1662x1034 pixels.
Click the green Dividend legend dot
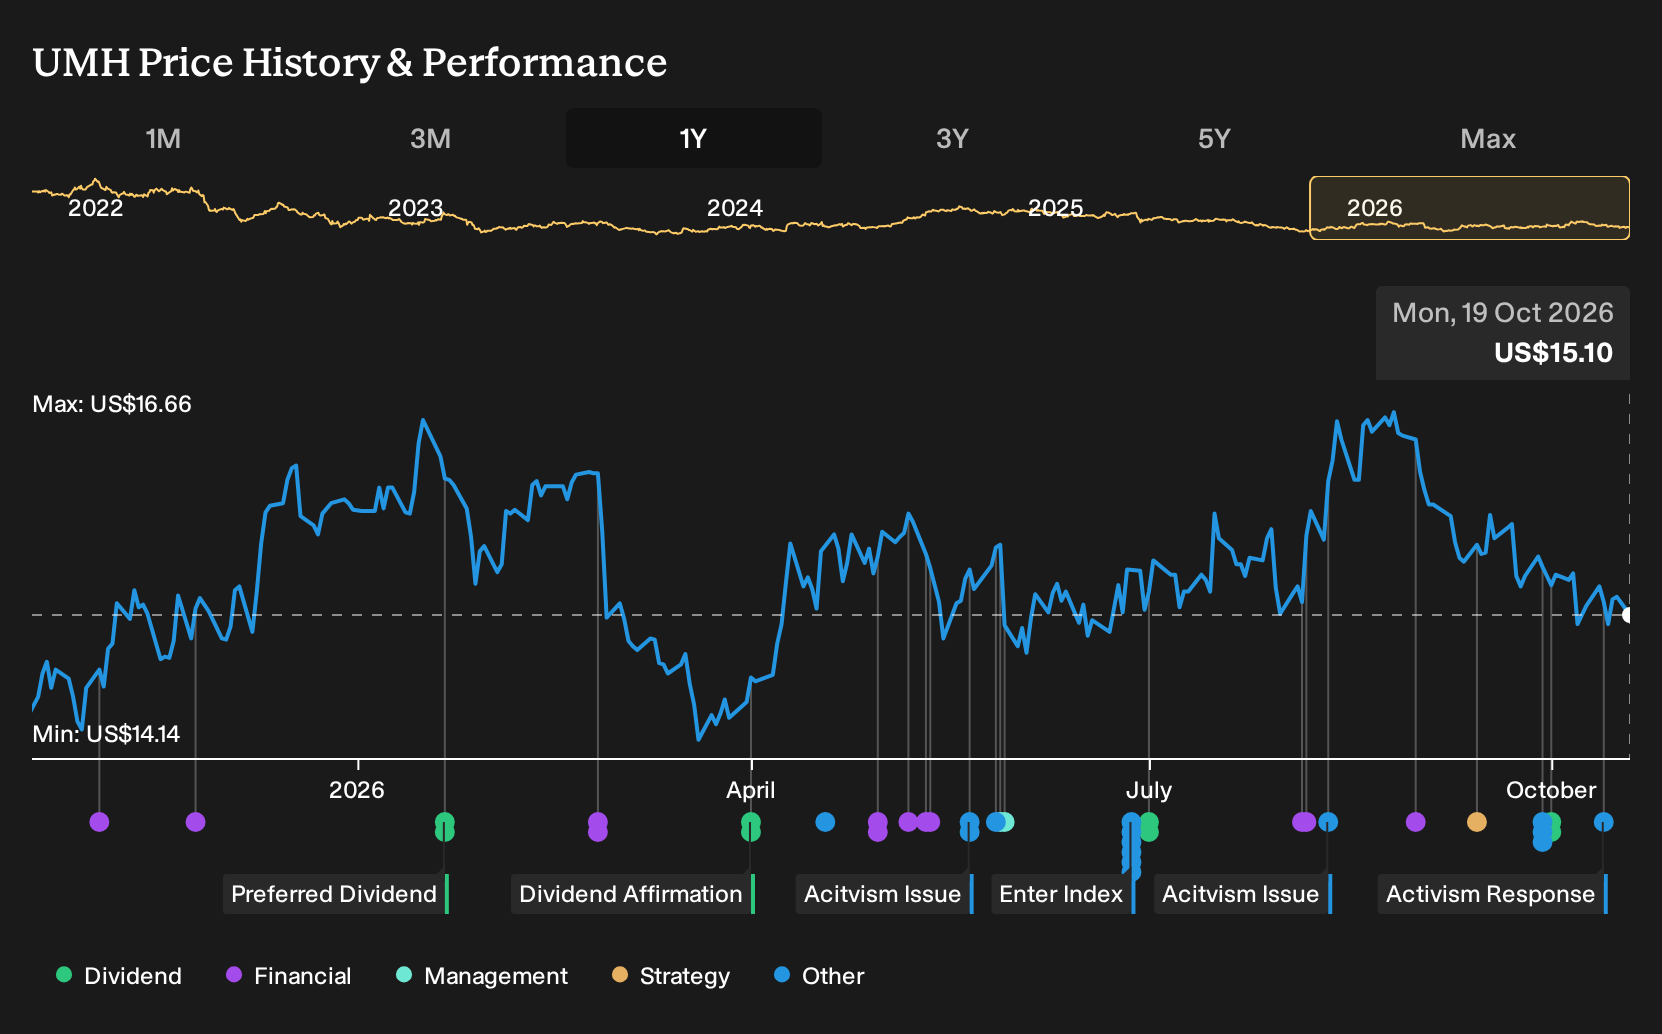pyautogui.click(x=64, y=975)
